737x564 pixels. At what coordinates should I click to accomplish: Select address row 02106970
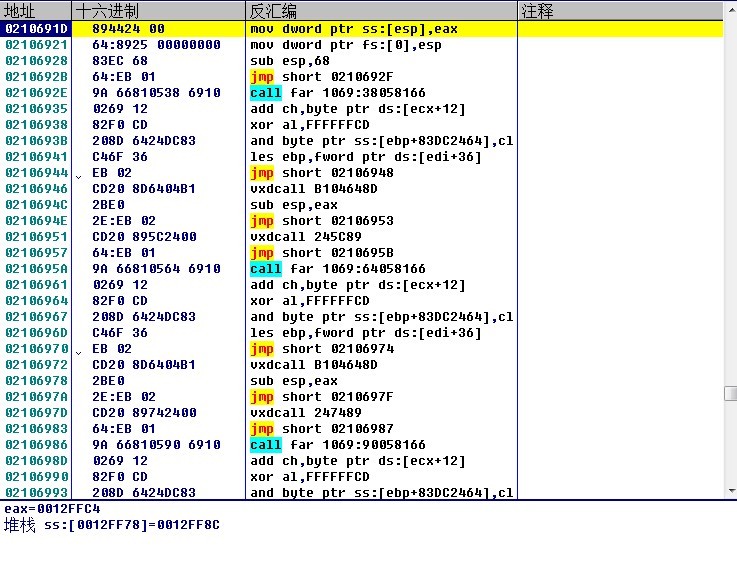tap(36, 348)
